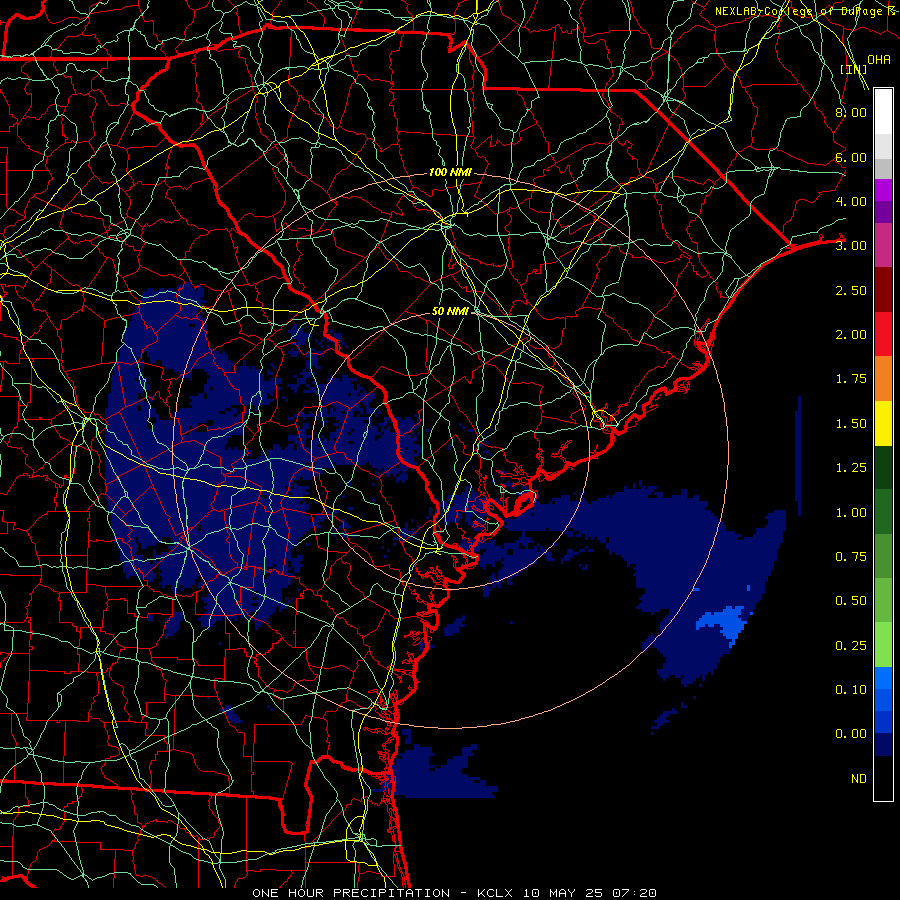Click the 1.00 legend value

click(851, 513)
